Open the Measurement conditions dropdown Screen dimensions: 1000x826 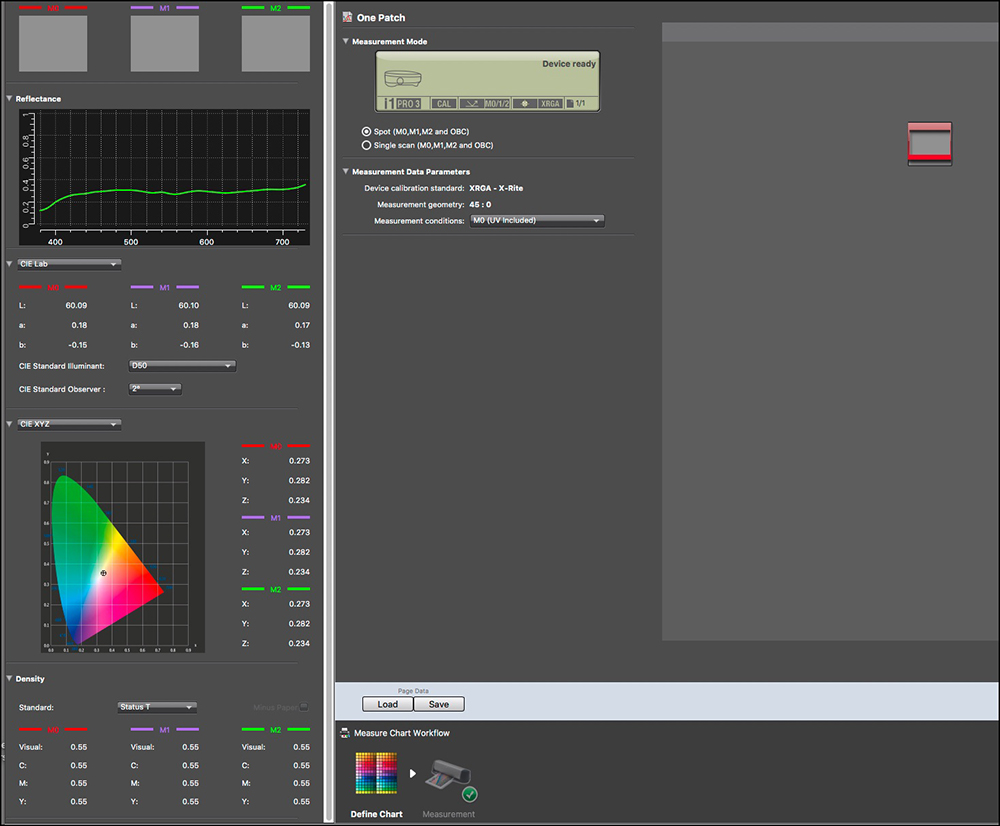click(536, 220)
